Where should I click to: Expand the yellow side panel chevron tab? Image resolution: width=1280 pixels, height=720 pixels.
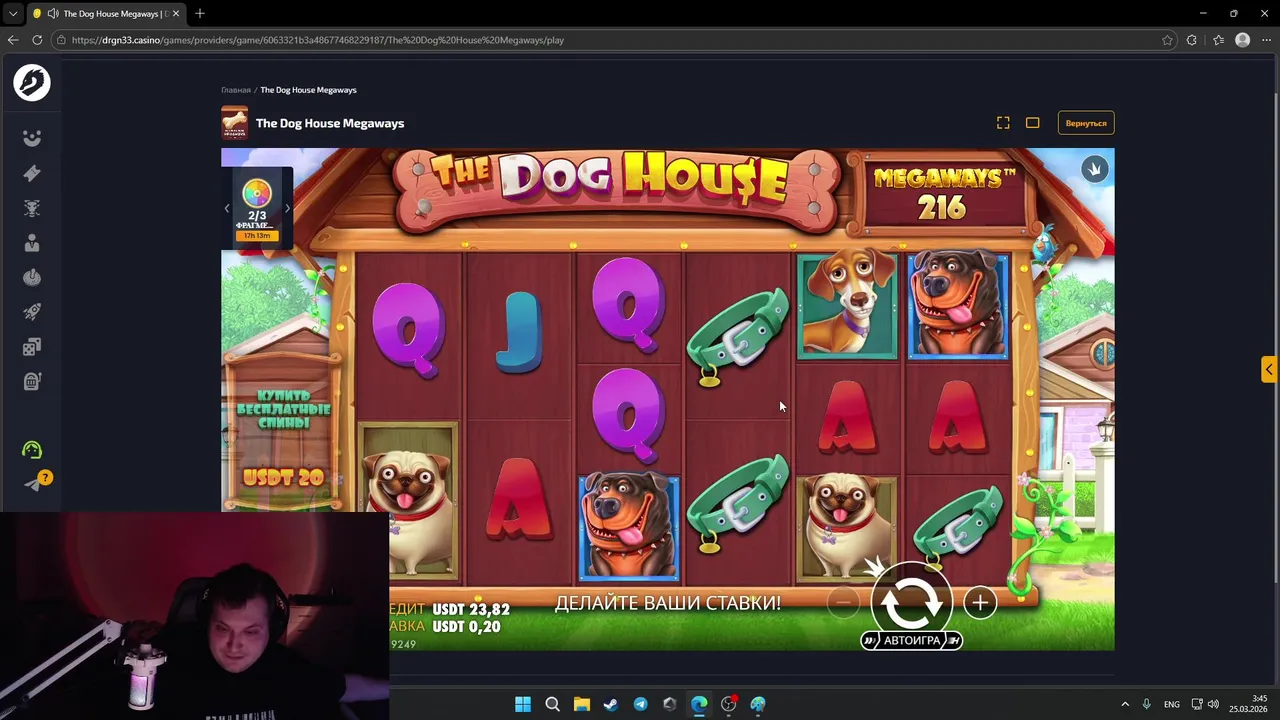tap(1268, 369)
